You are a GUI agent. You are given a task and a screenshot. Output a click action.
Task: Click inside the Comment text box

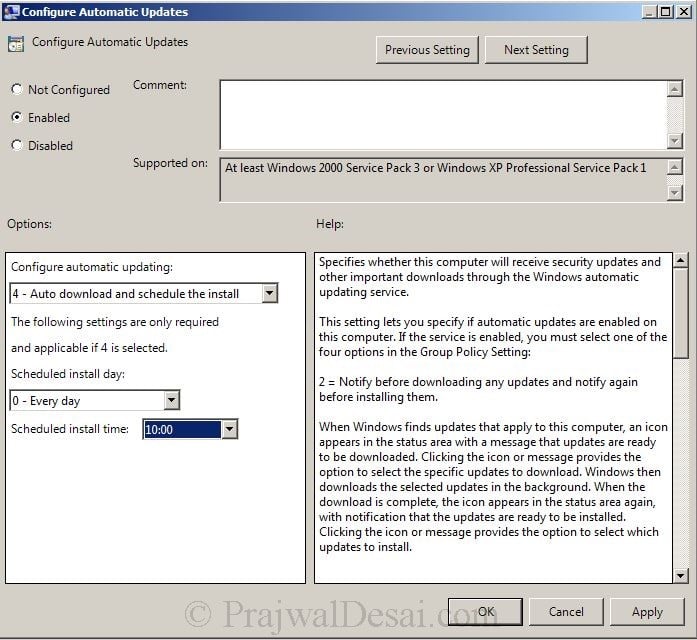[443, 115]
